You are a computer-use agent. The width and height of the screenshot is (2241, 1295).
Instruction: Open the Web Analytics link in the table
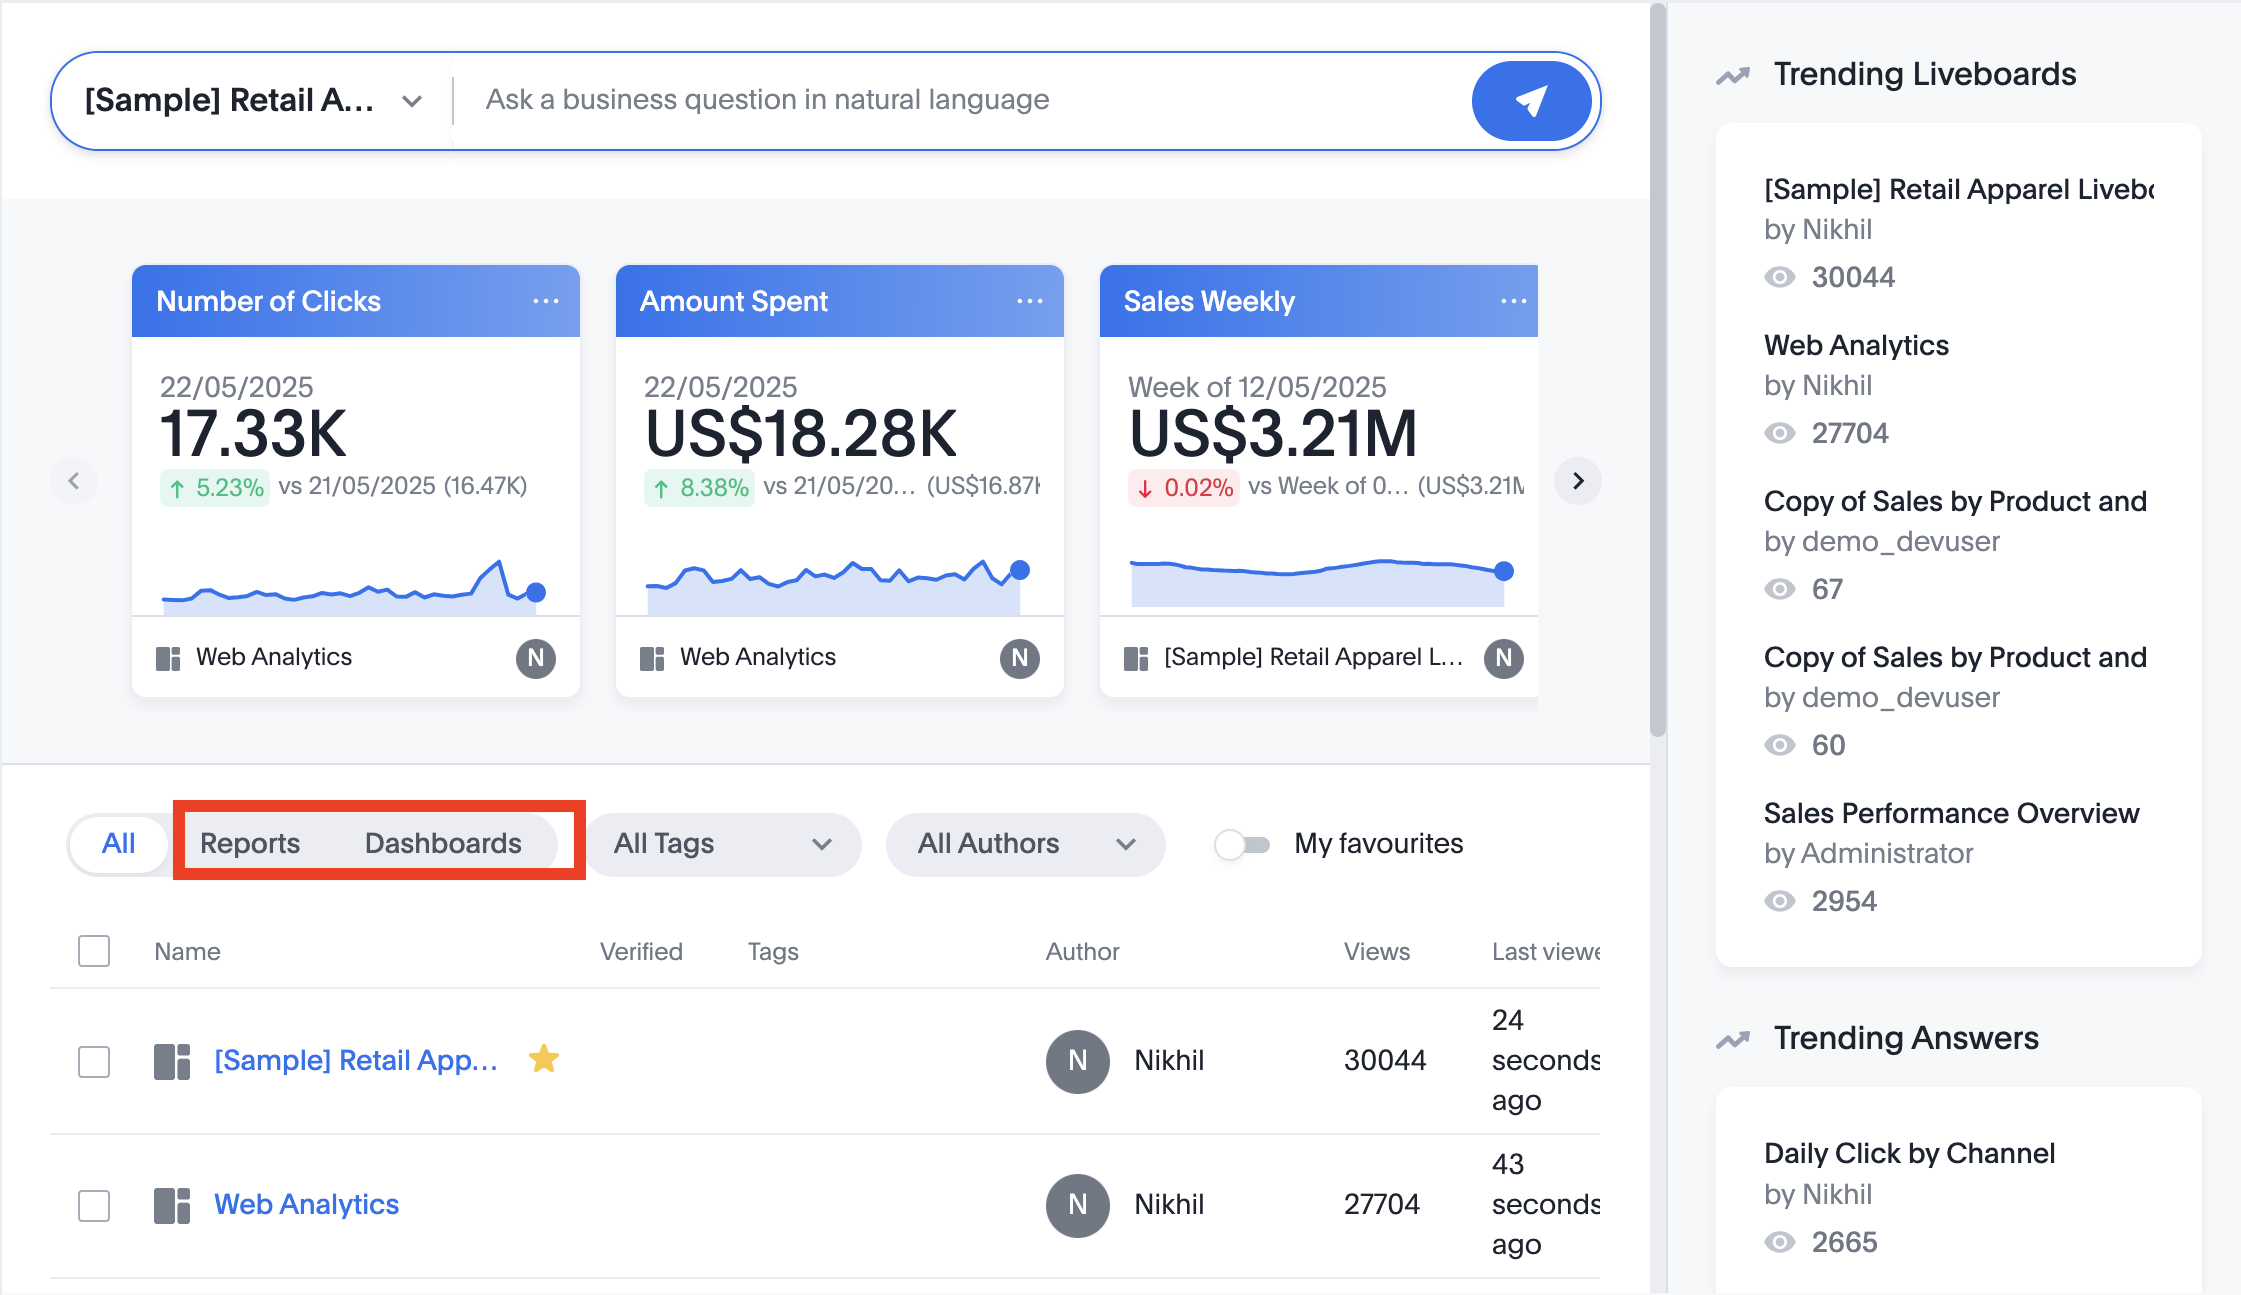[x=306, y=1205]
